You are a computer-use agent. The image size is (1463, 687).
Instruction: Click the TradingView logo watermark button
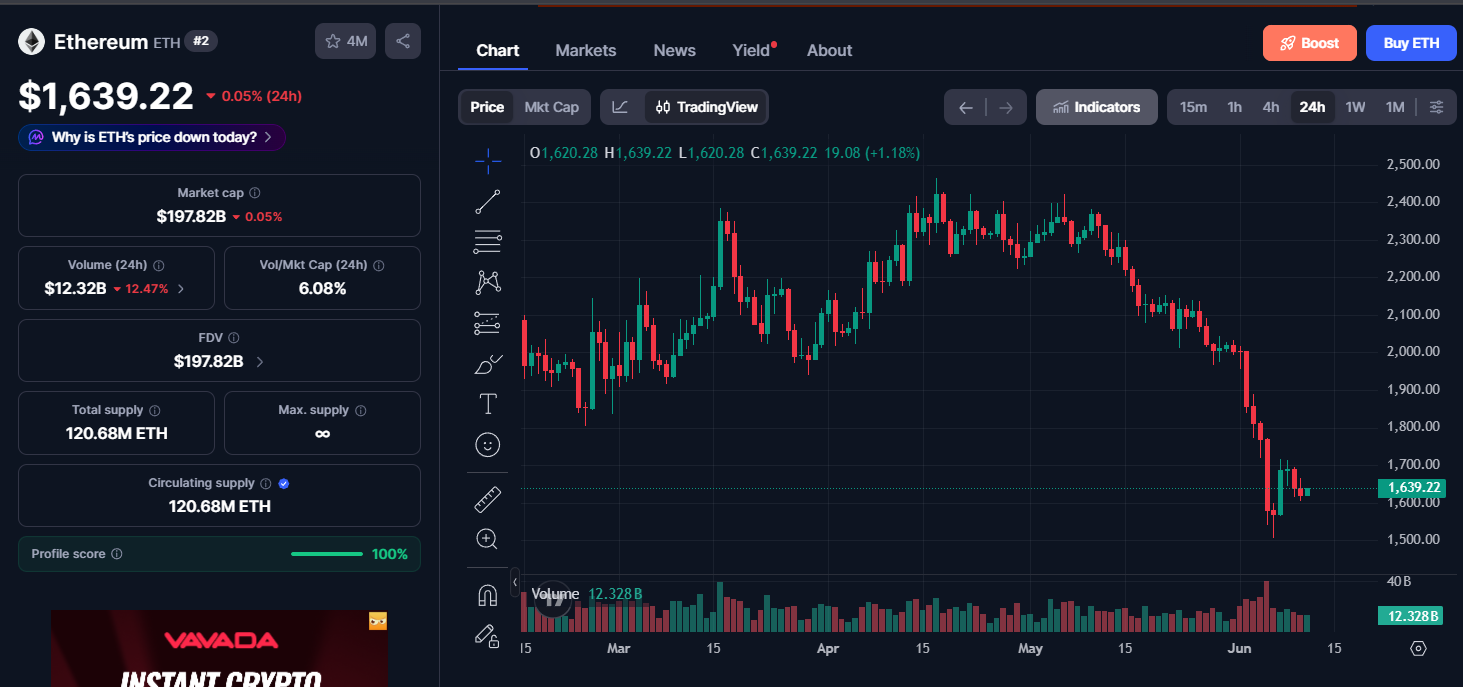click(x=554, y=598)
